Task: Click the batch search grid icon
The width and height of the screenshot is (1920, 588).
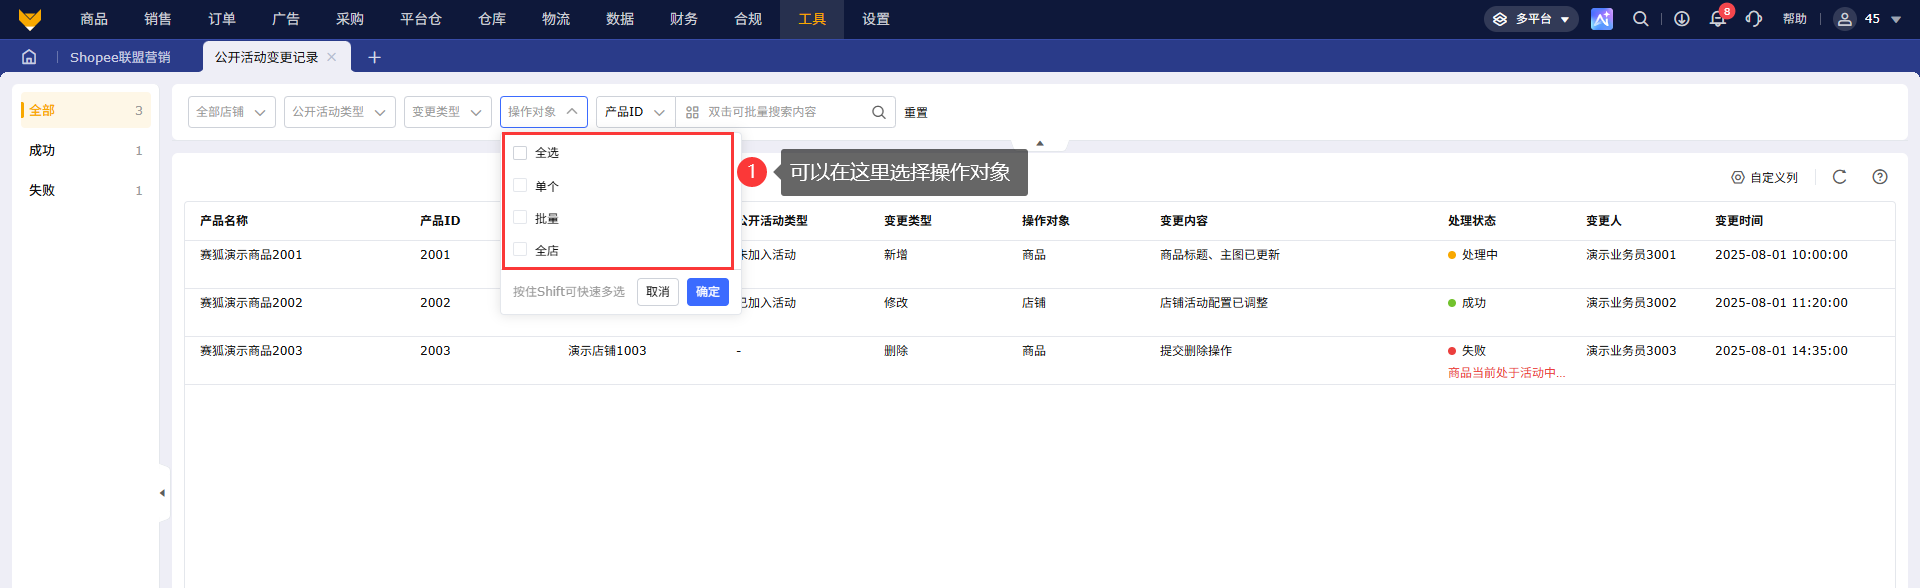Action: coord(692,112)
